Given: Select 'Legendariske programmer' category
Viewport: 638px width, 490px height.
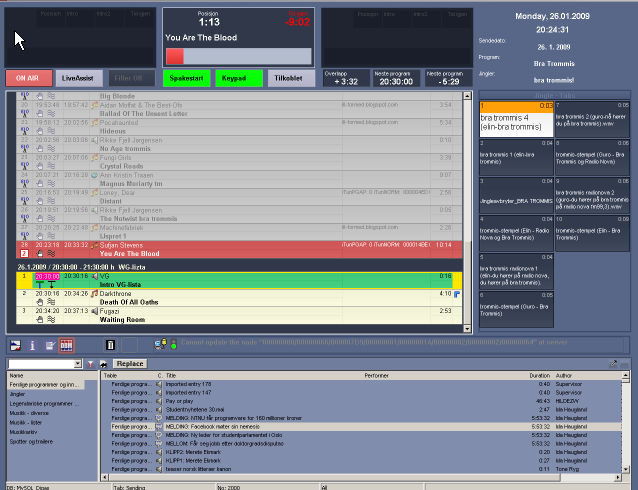Looking at the screenshot, I should click(x=44, y=404).
